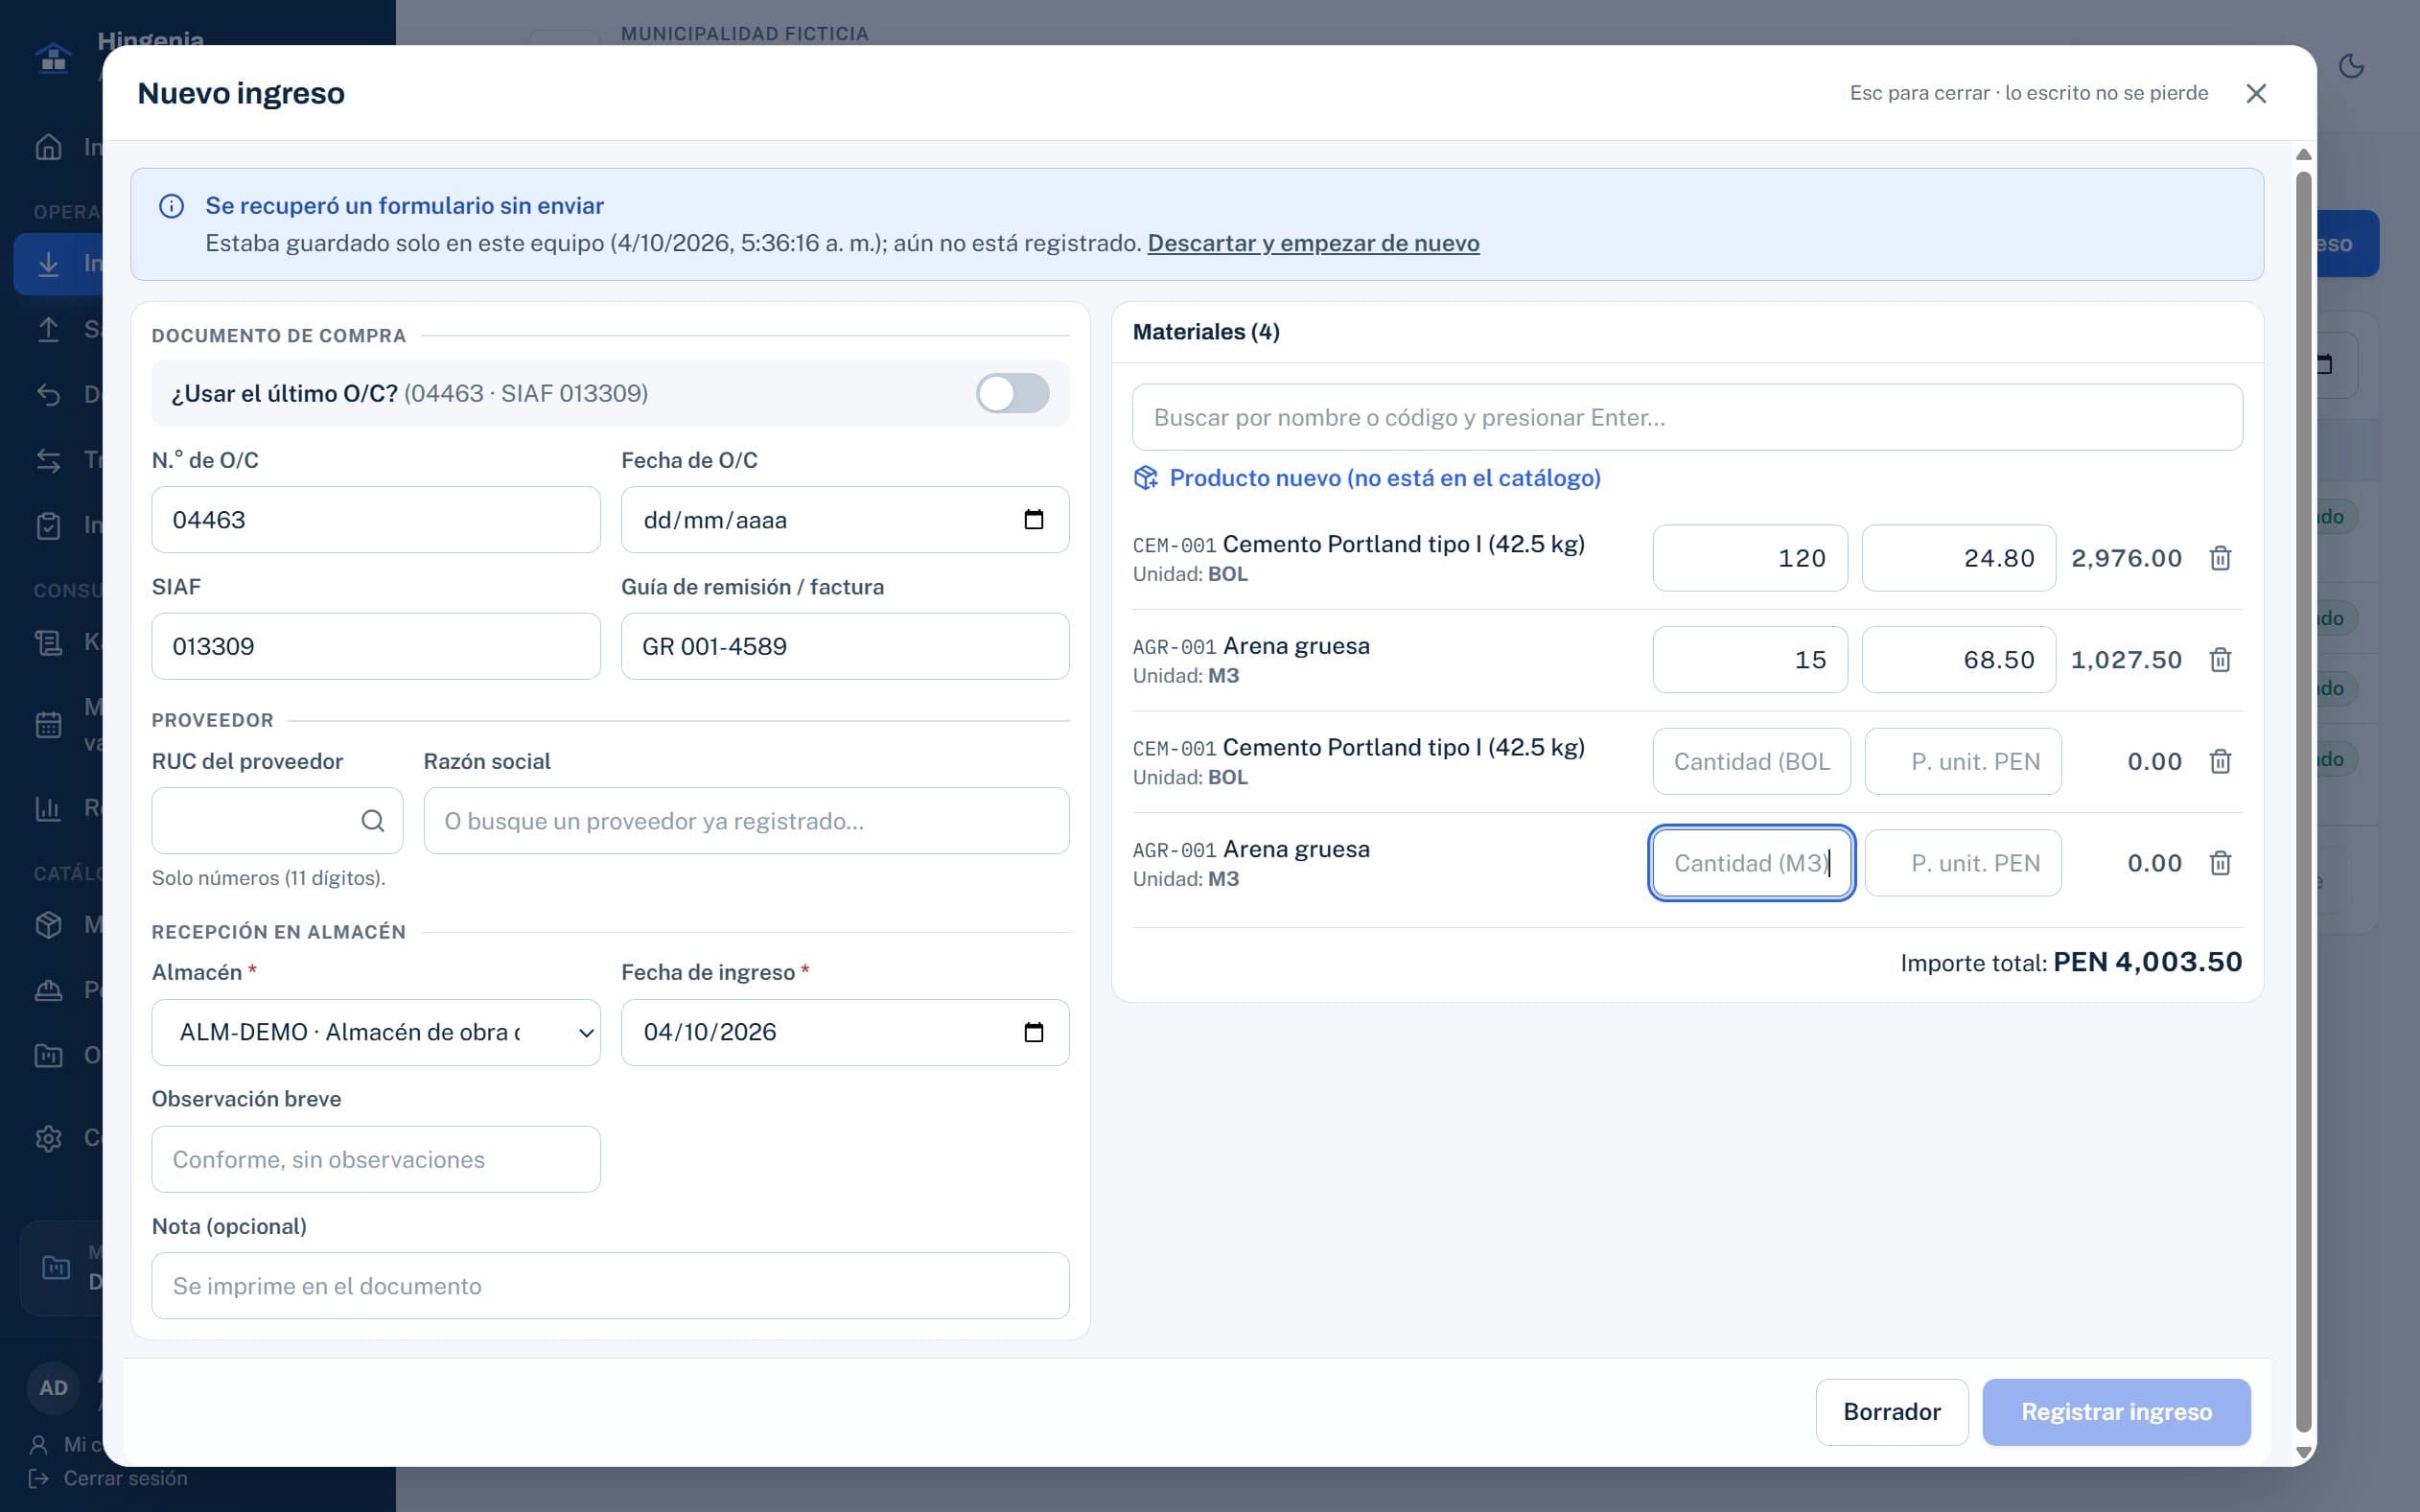Click the quantity field showing 120
The height and width of the screenshot is (1512, 2420).
coord(1750,558)
